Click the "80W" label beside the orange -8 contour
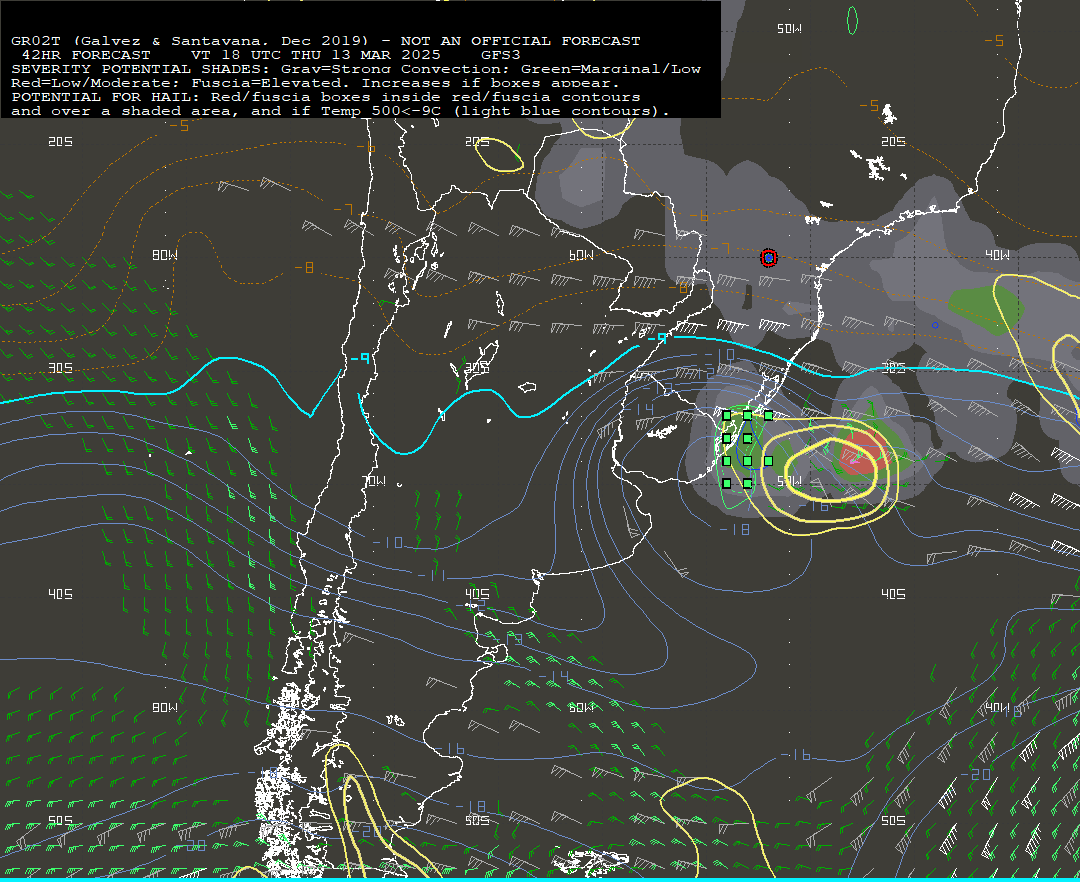This screenshot has height=882, width=1080. click(165, 255)
